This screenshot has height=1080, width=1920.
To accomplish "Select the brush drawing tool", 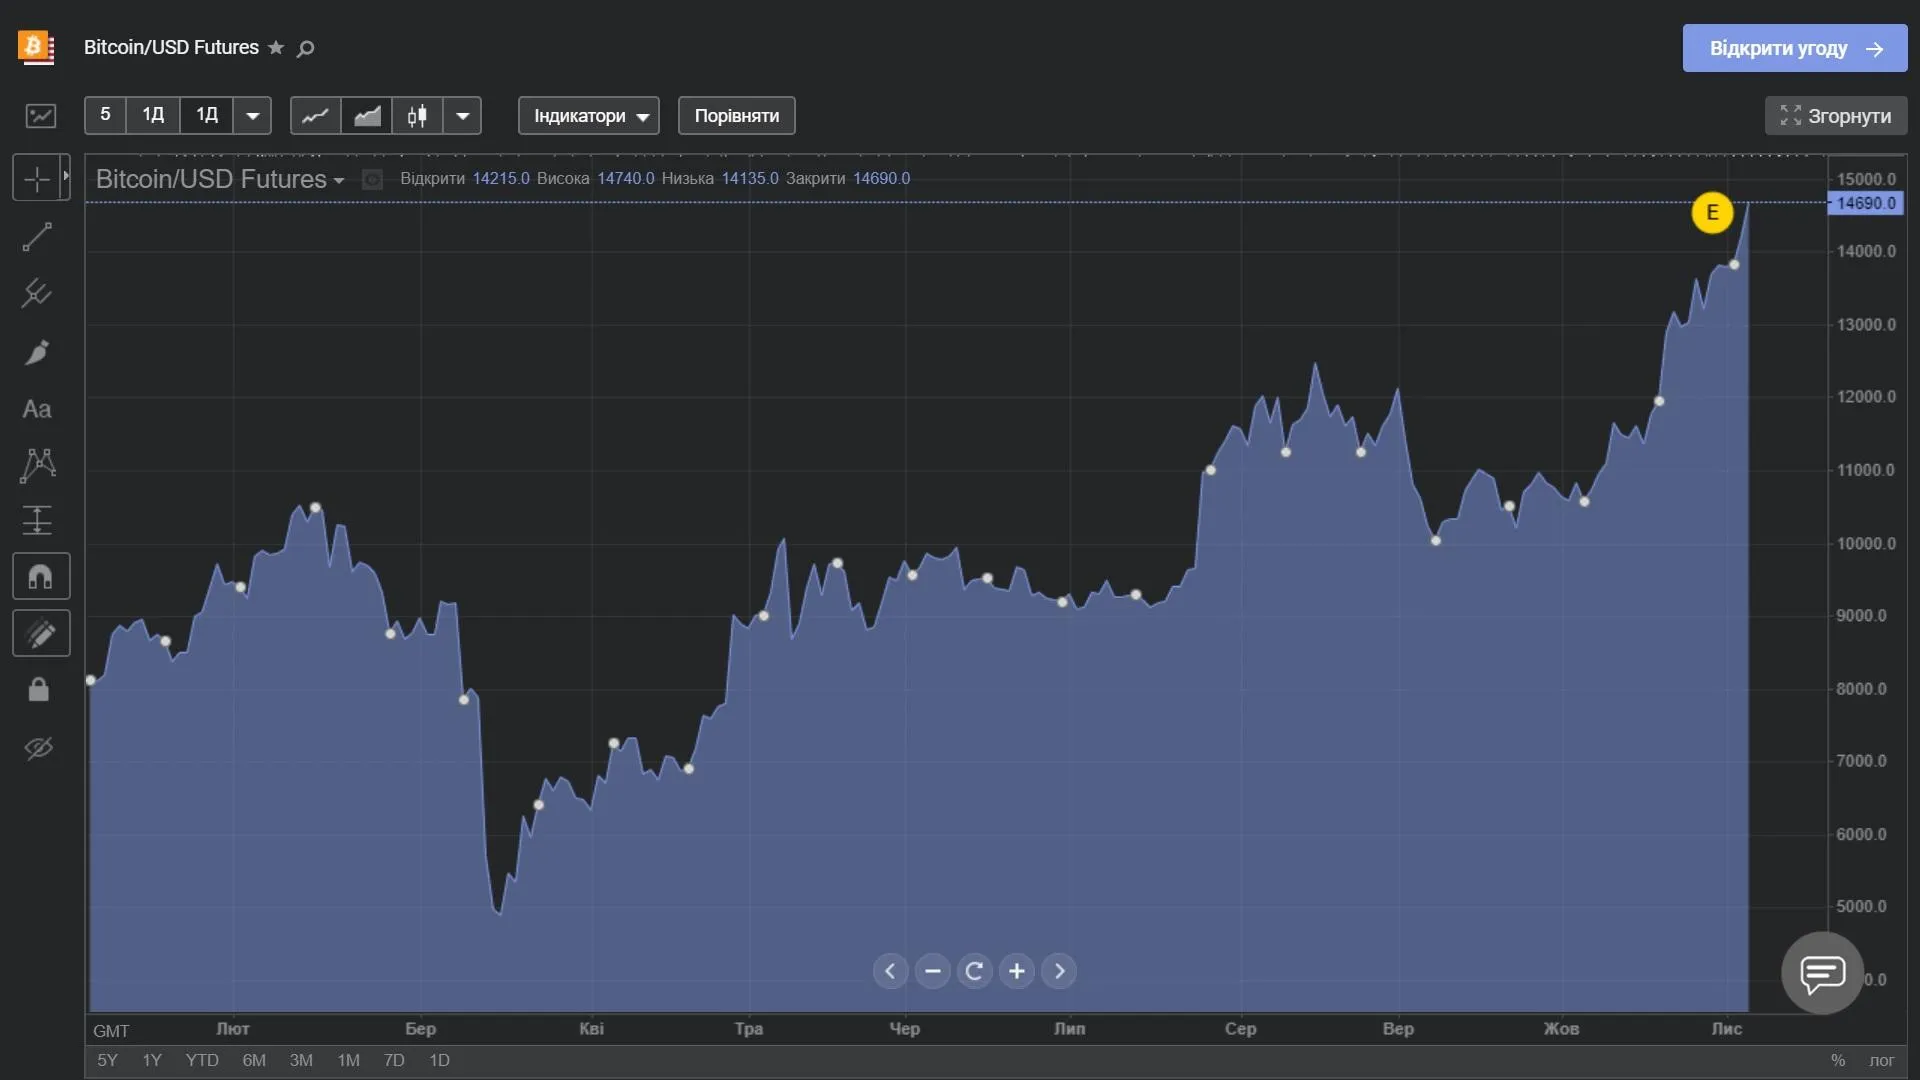I will pyautogui.click(x=37, y=352).
